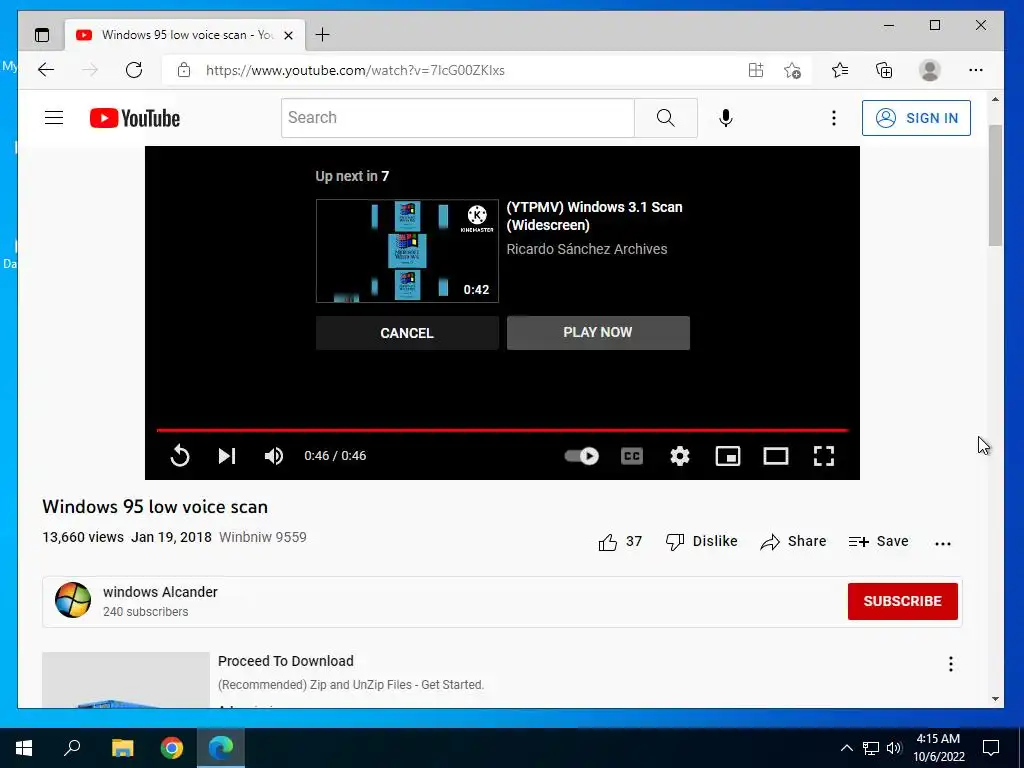
Task: Cancel the up next autoplay
Action: click(x=407, y=333)
